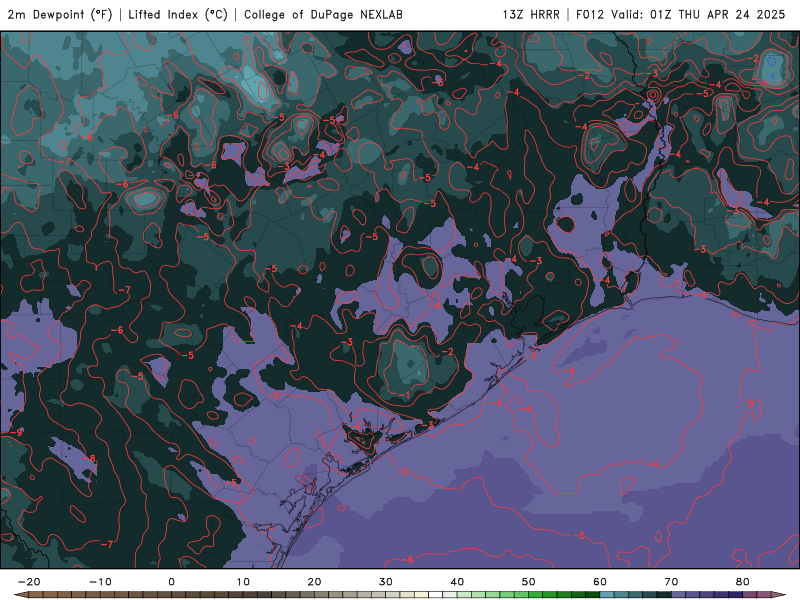Image resolution: width=800 pixels, height=600 pixels.
Task: Click the '30' tick label on colorbar
Action: 386,582
